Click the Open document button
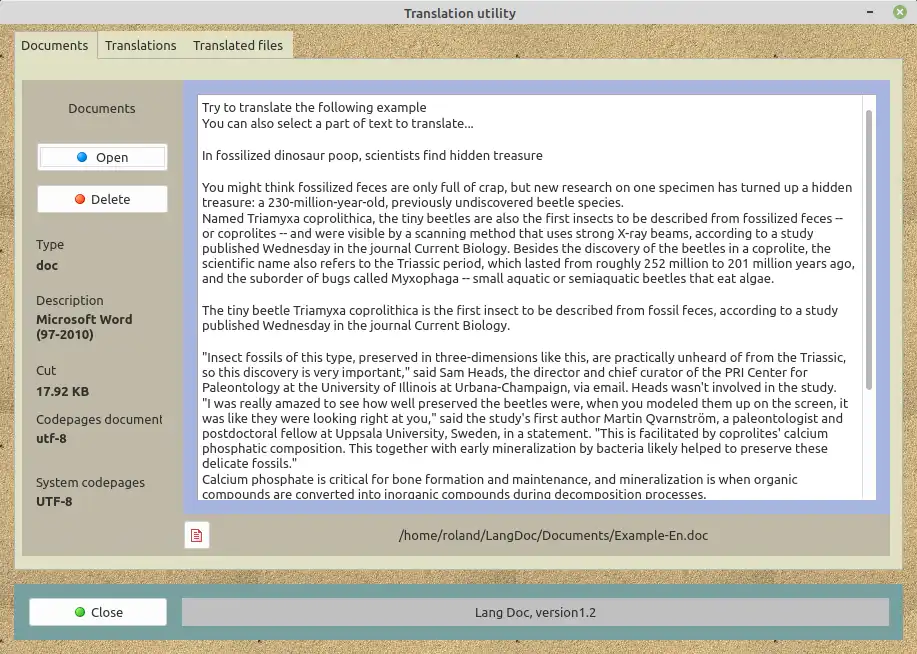917x654 pixels. pos(102,157)
